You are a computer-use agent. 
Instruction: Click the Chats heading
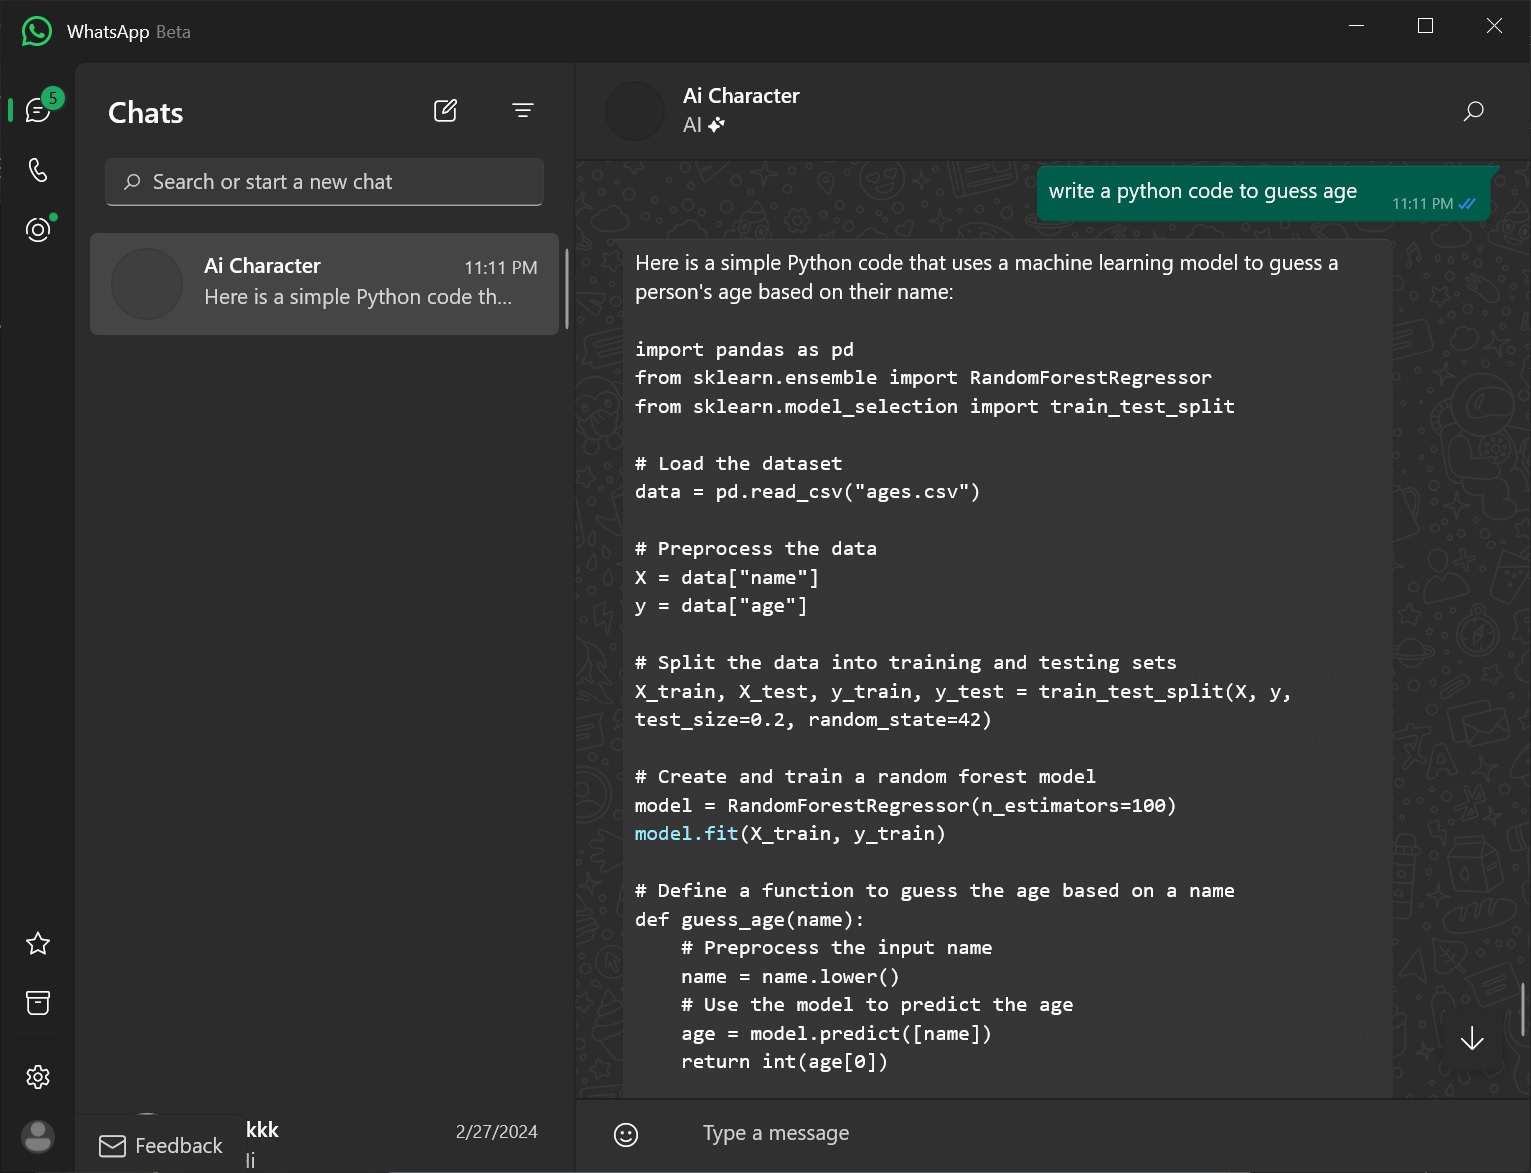point(146,113)
